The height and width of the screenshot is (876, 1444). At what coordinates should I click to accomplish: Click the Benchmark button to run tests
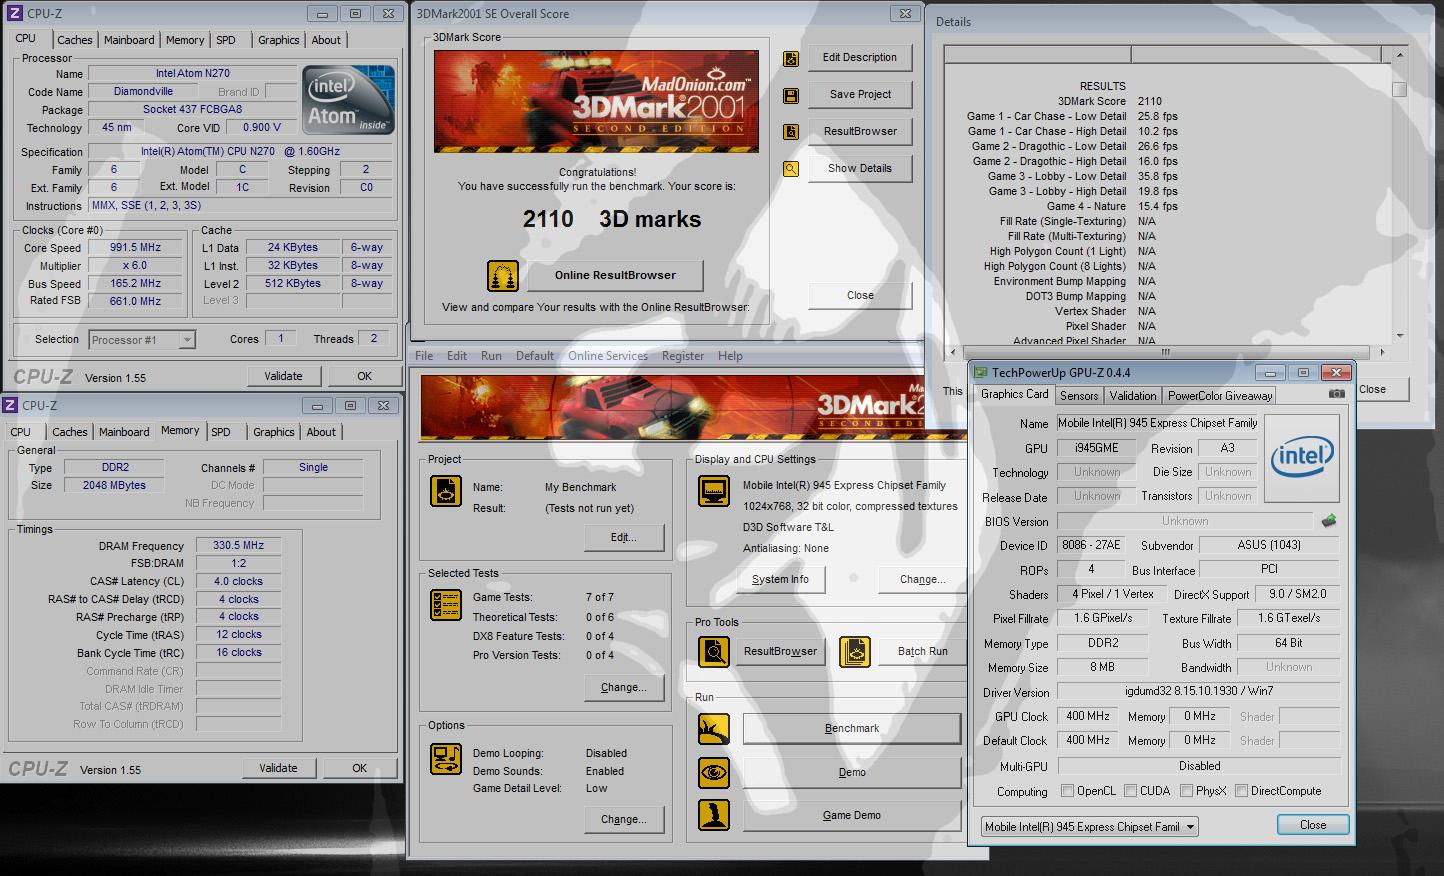[x=852, y=729]
